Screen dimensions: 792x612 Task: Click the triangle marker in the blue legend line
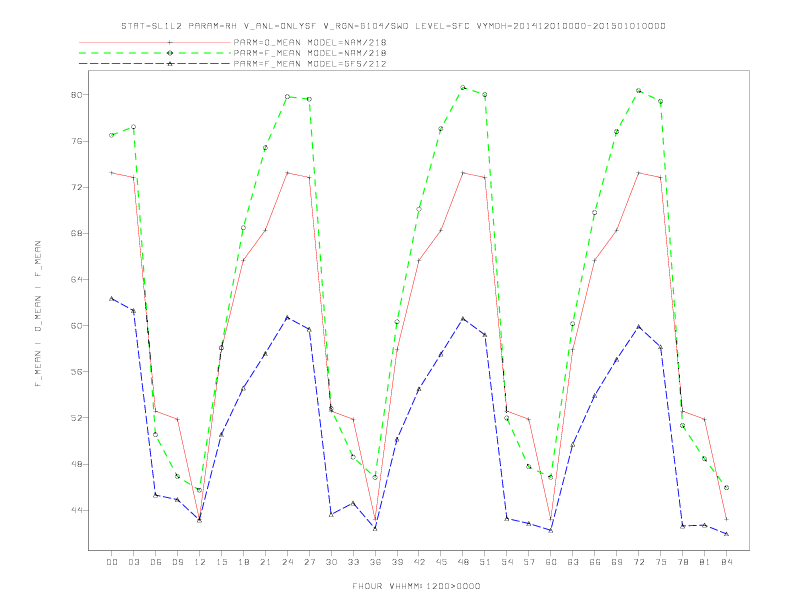[x=170, y=64]
